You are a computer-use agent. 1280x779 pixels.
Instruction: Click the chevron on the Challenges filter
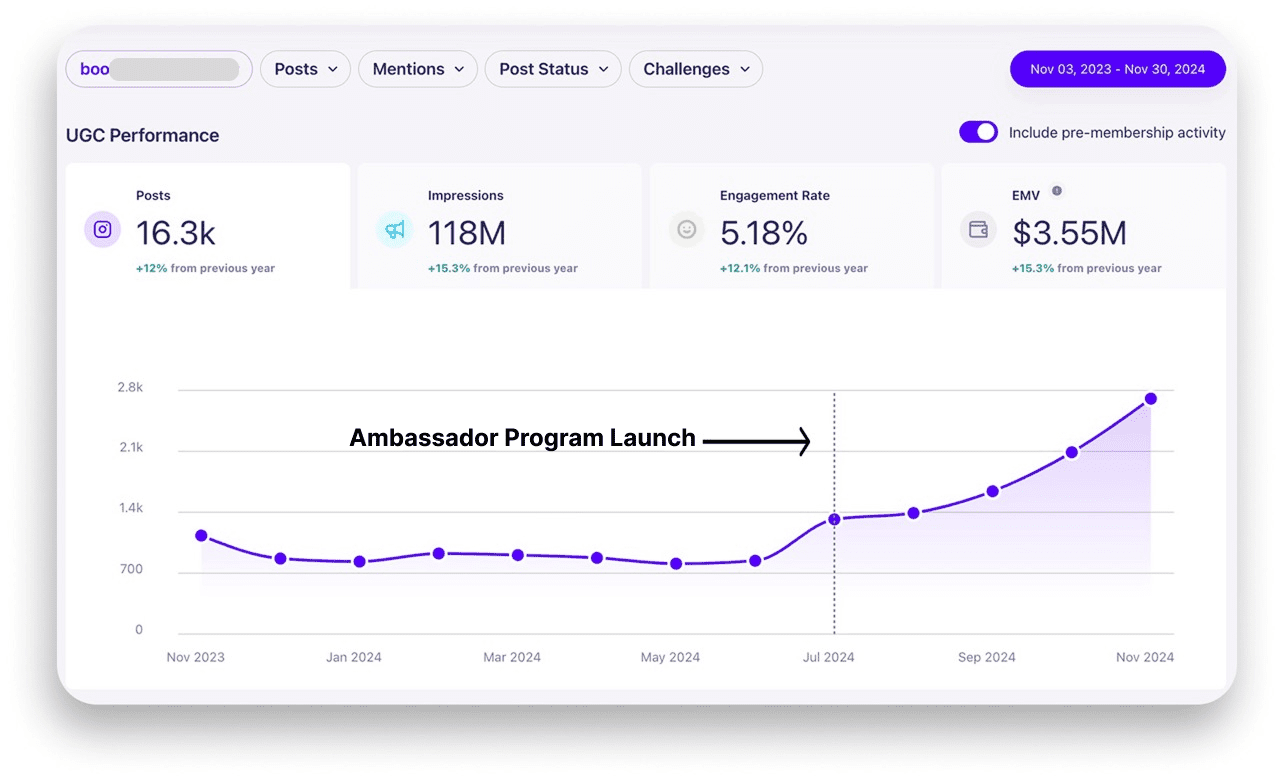point(745,69)
